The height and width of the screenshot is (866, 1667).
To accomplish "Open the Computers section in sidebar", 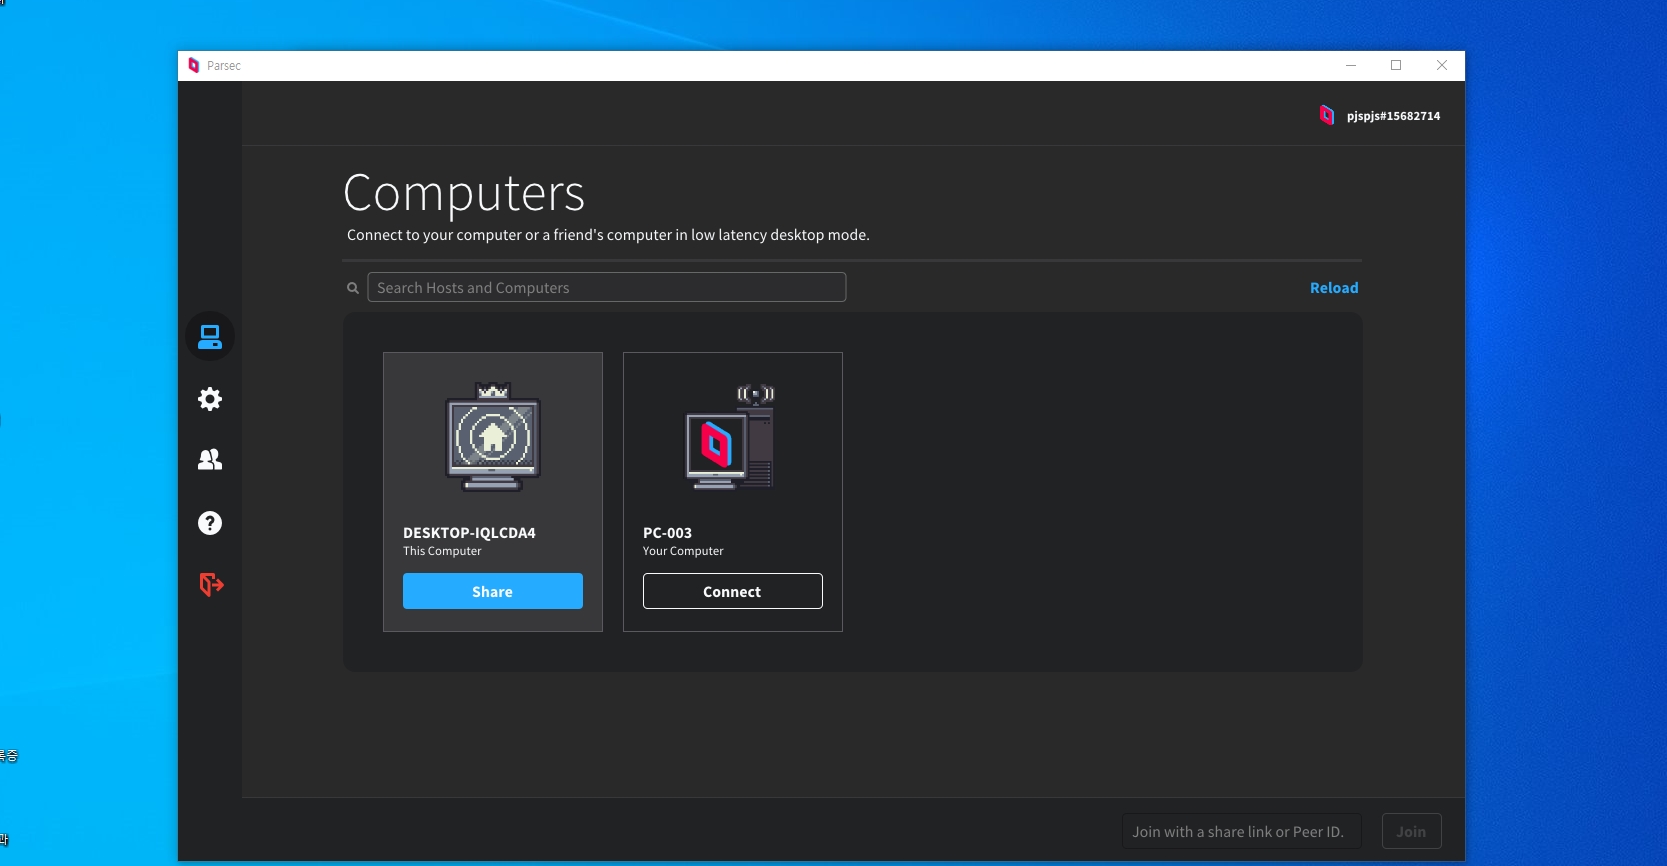I will [x=210, y=337].
